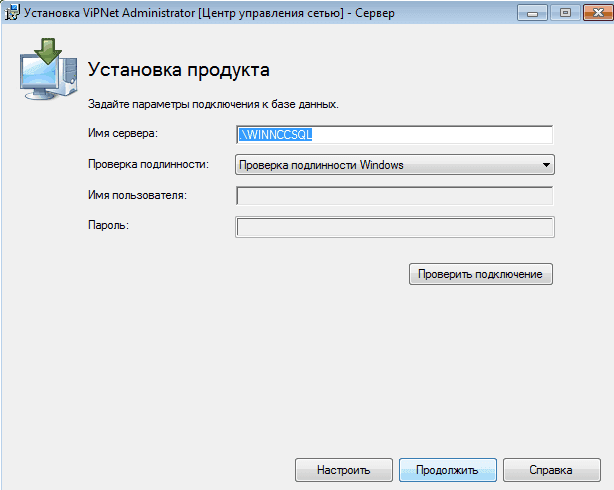
Task: Open help with the 'Справка' button
Action: click(550, 469)
